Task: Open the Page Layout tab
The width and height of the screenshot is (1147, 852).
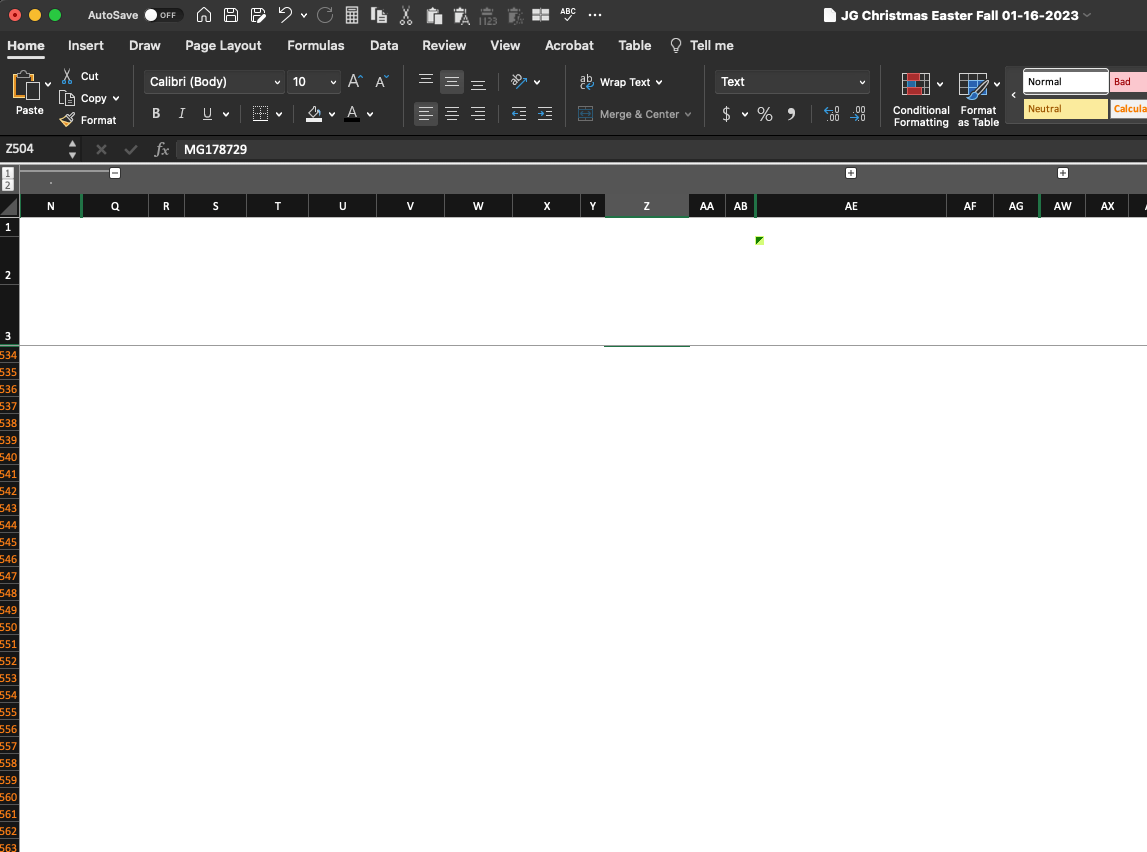Action: click(x=223, y=45)
